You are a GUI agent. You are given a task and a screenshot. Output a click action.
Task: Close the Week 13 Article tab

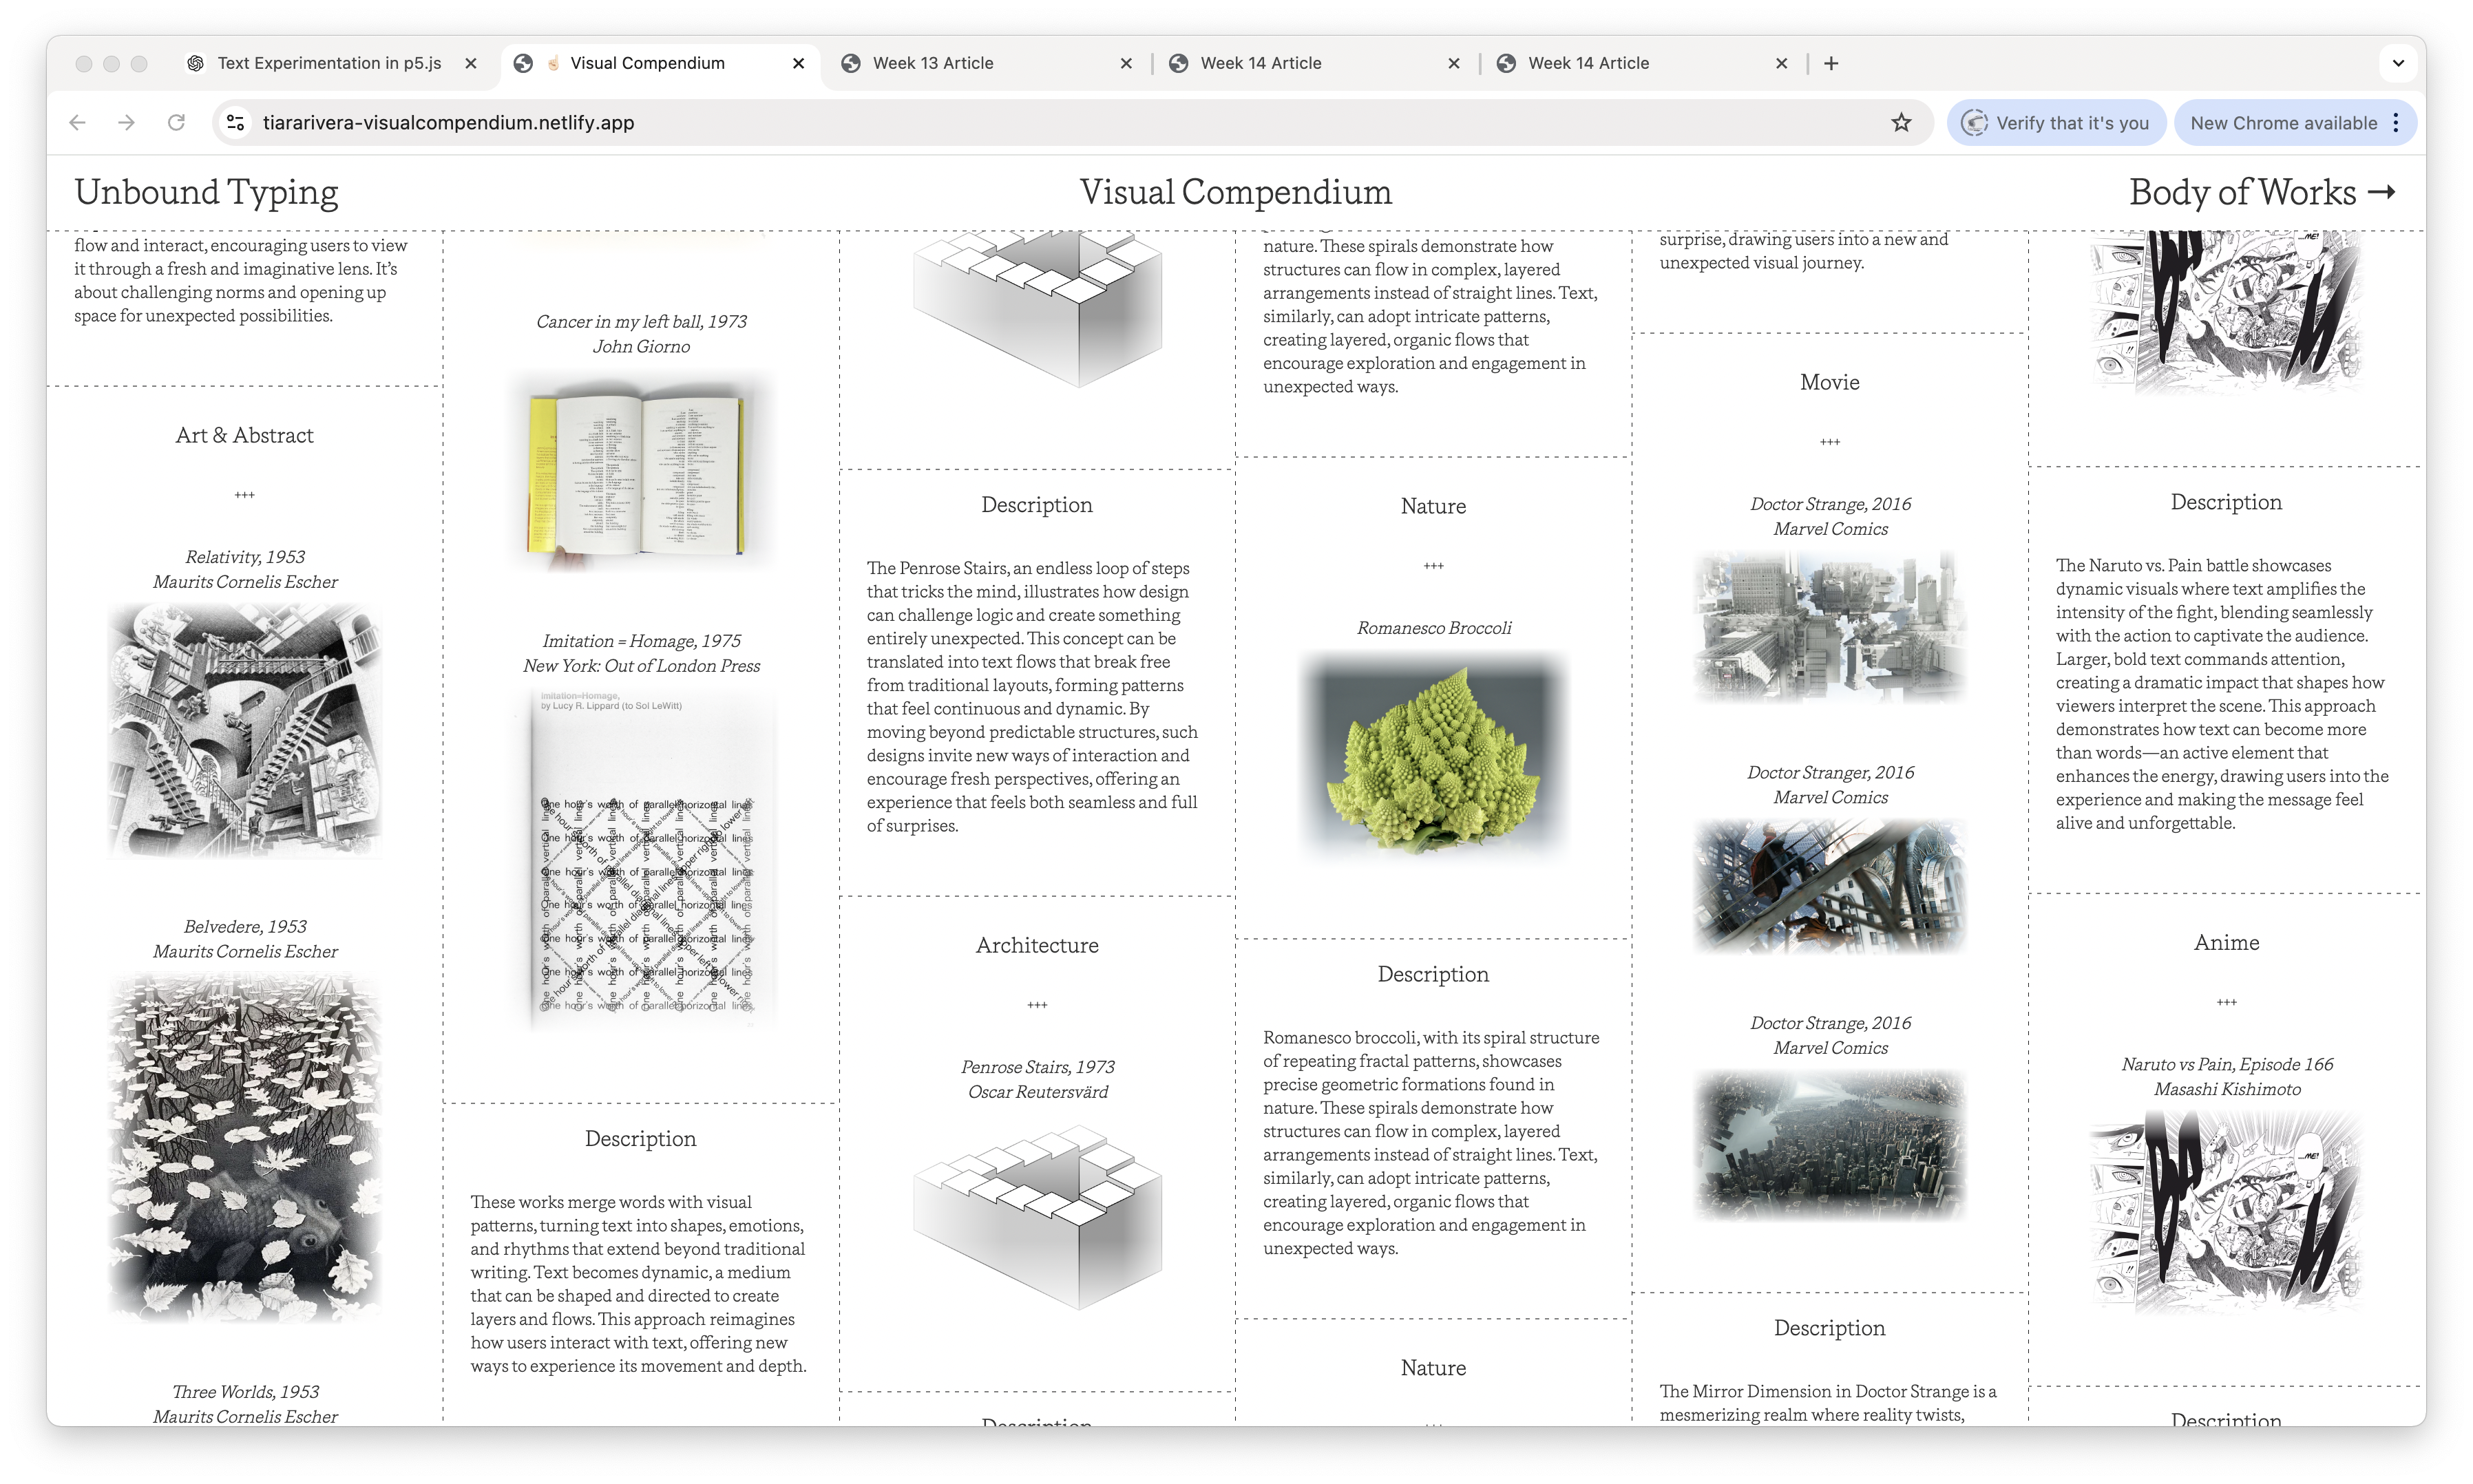coord(1126,63)
